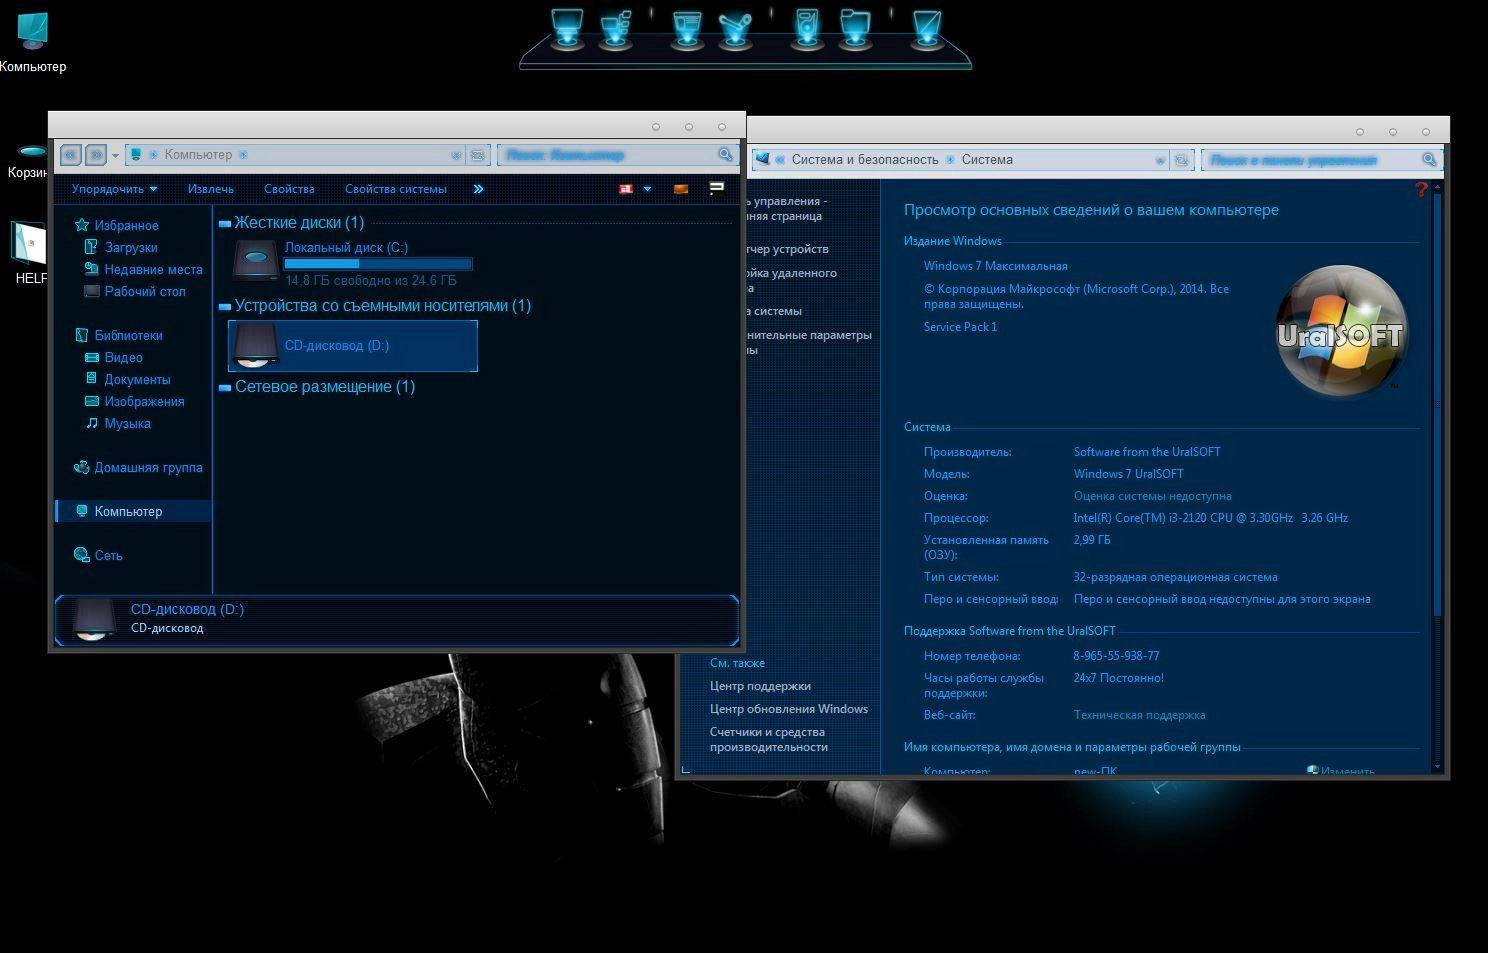Open the folder icon in the dock
Image resolution: width=1488 pixels, height=953 pixels.
pos(855,29)
